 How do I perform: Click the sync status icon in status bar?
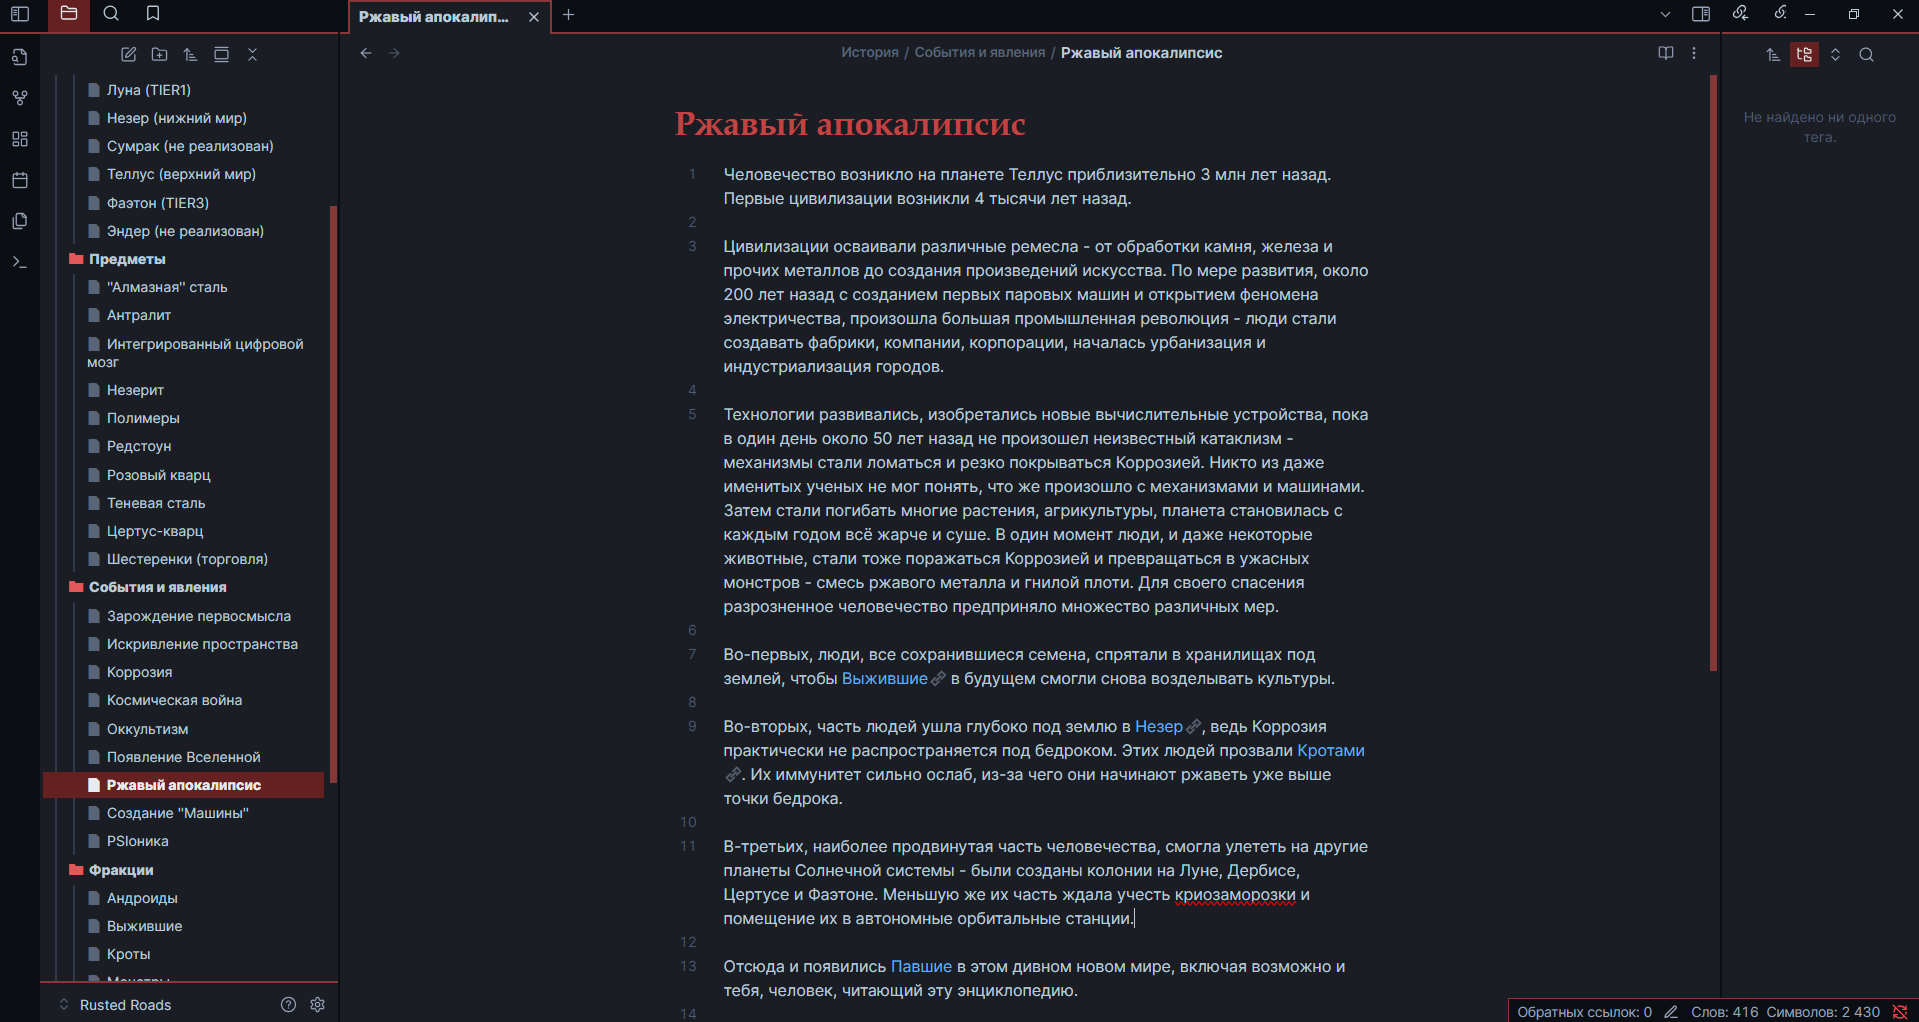[x=1899, y=1012]
